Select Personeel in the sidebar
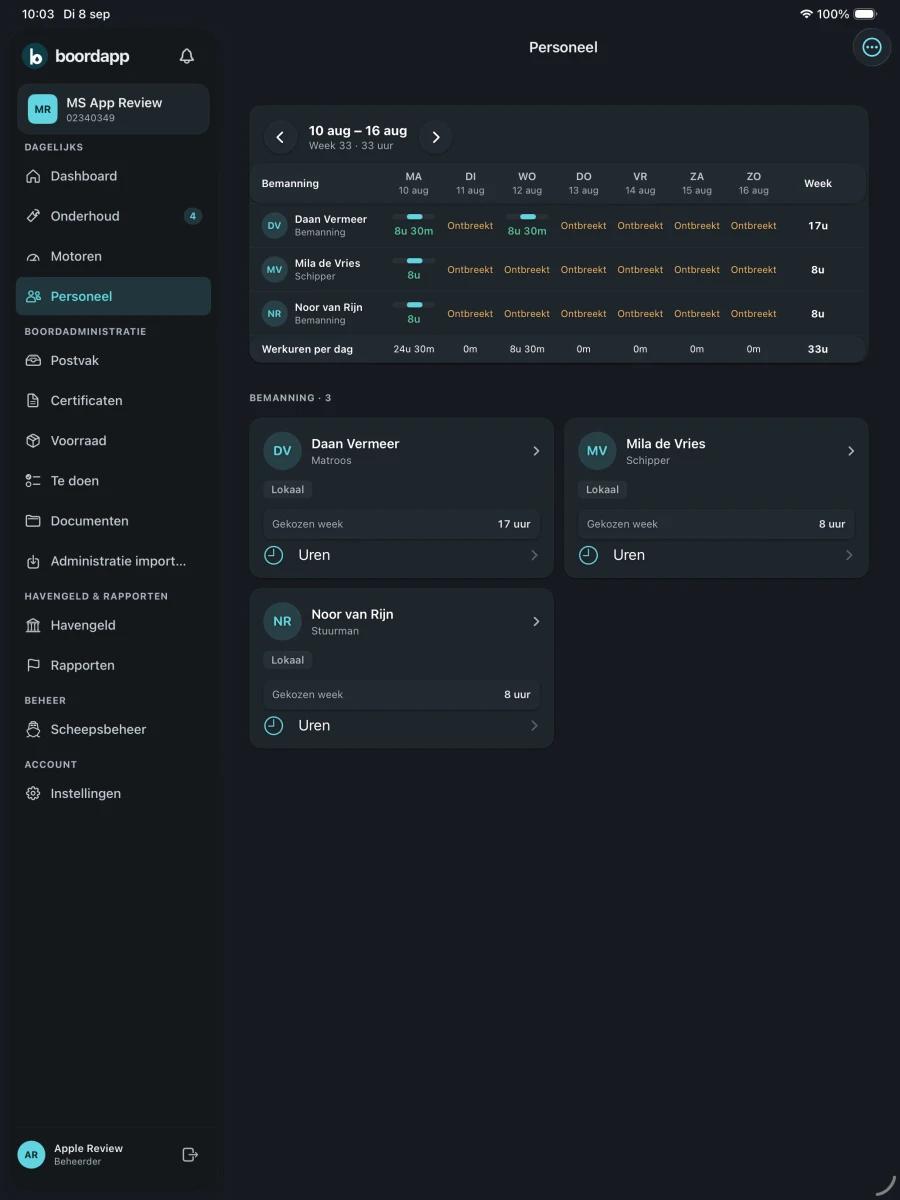 tap(113, 297)
